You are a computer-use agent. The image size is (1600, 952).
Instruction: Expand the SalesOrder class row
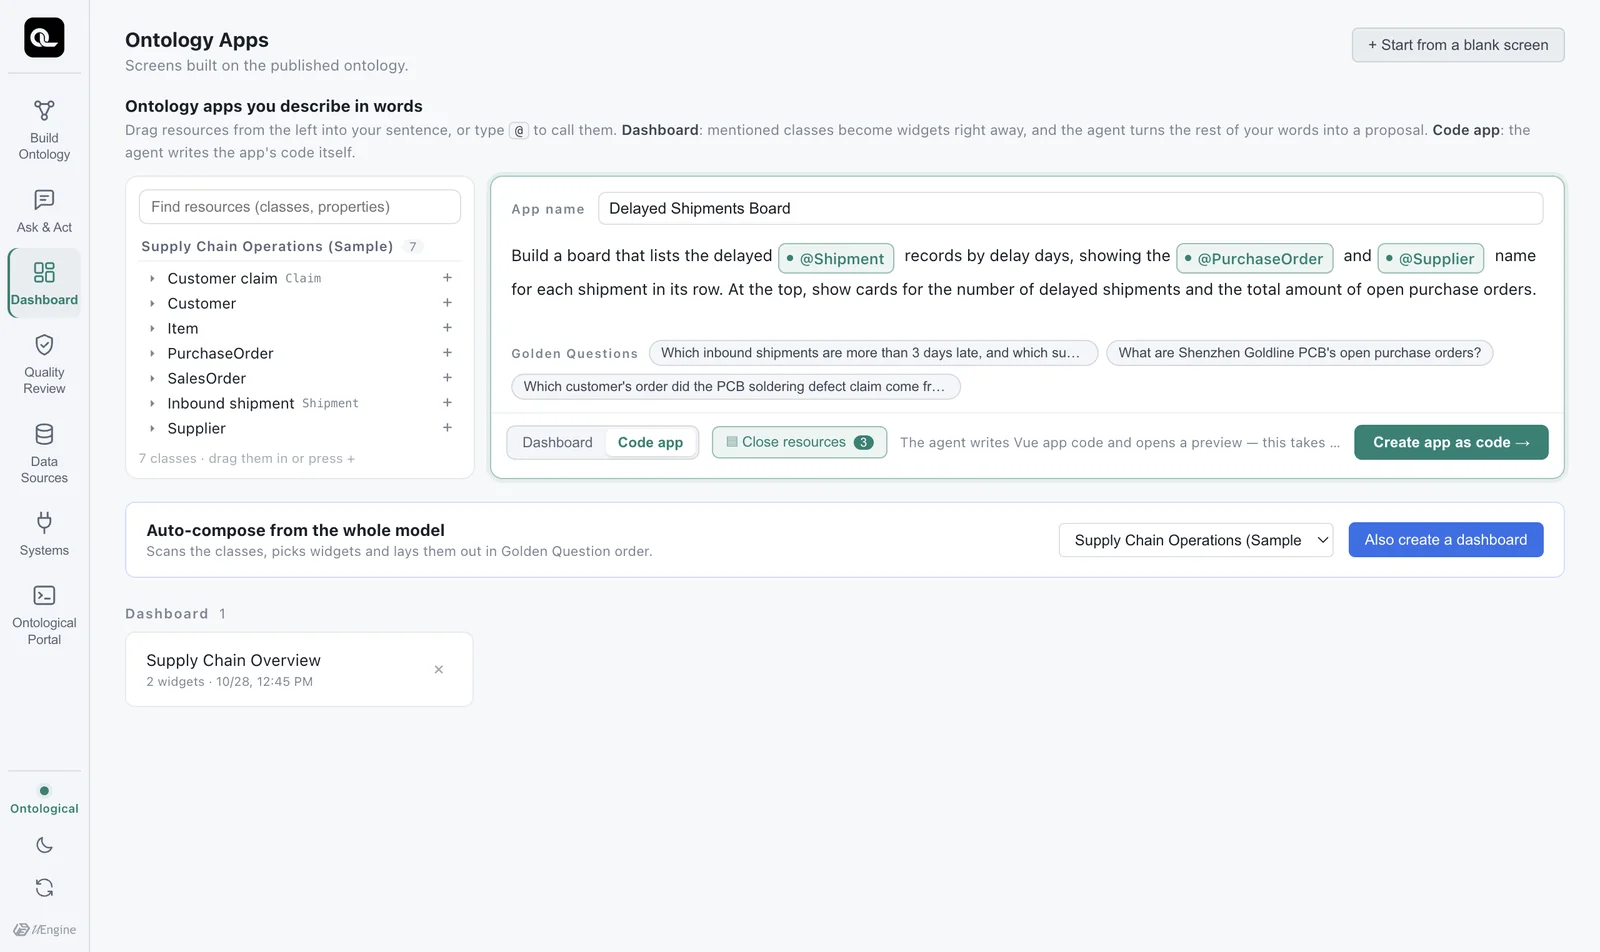click(152, 379)
